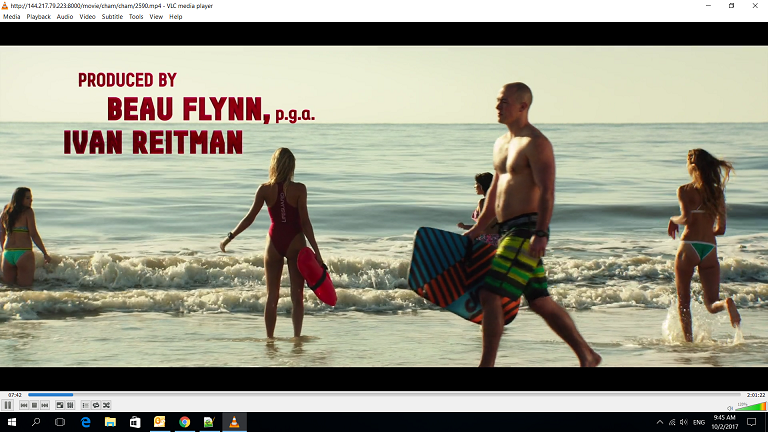
Task: Open the Video menu
Action: pos(87,17)
